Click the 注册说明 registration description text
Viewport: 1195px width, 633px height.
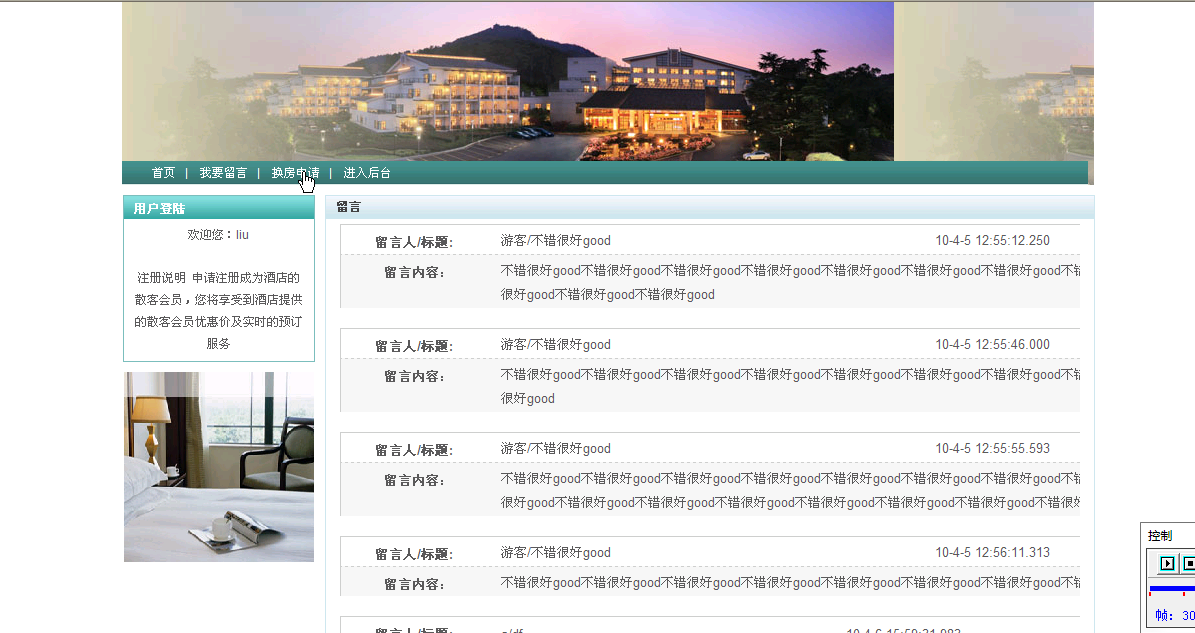point(219,311)
